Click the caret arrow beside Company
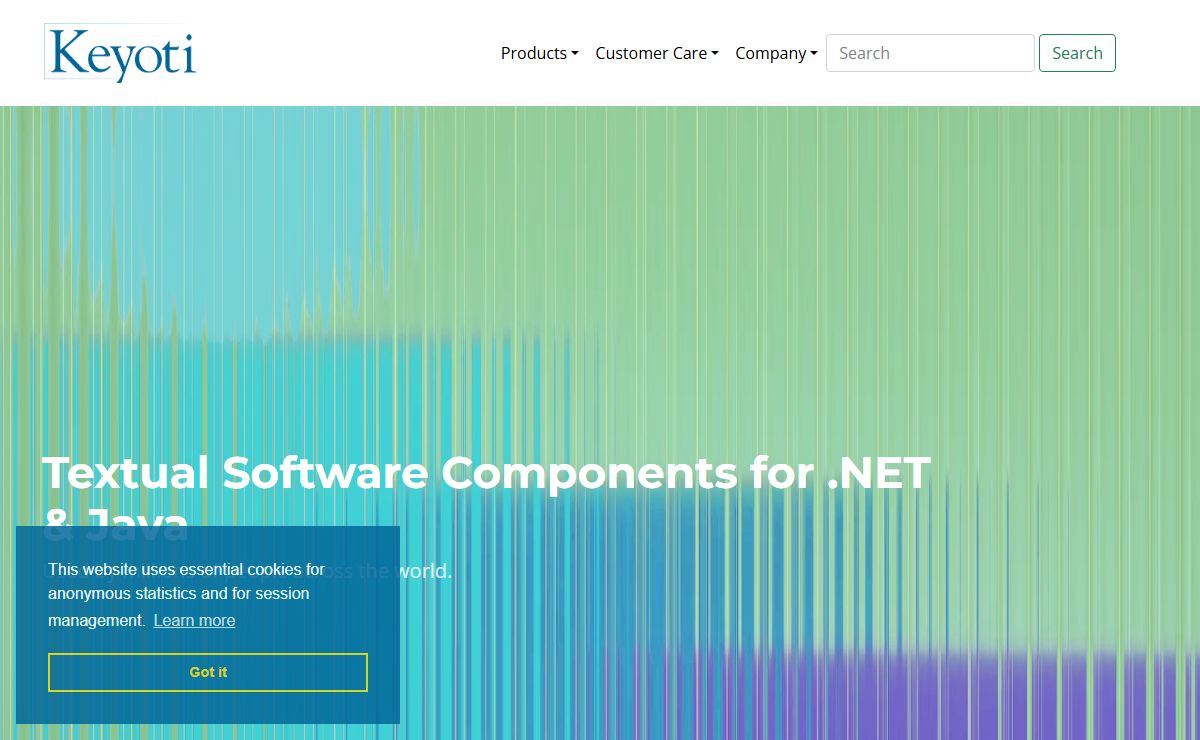This screenshot has width=1200, height=740. pos(814,54)
